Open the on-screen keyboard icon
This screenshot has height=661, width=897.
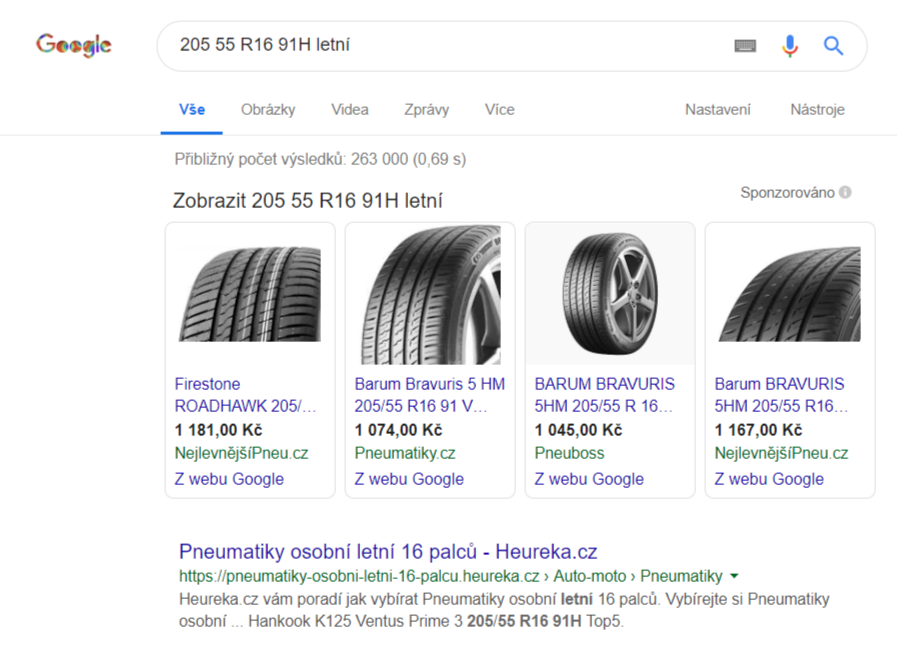coord(745,45)
